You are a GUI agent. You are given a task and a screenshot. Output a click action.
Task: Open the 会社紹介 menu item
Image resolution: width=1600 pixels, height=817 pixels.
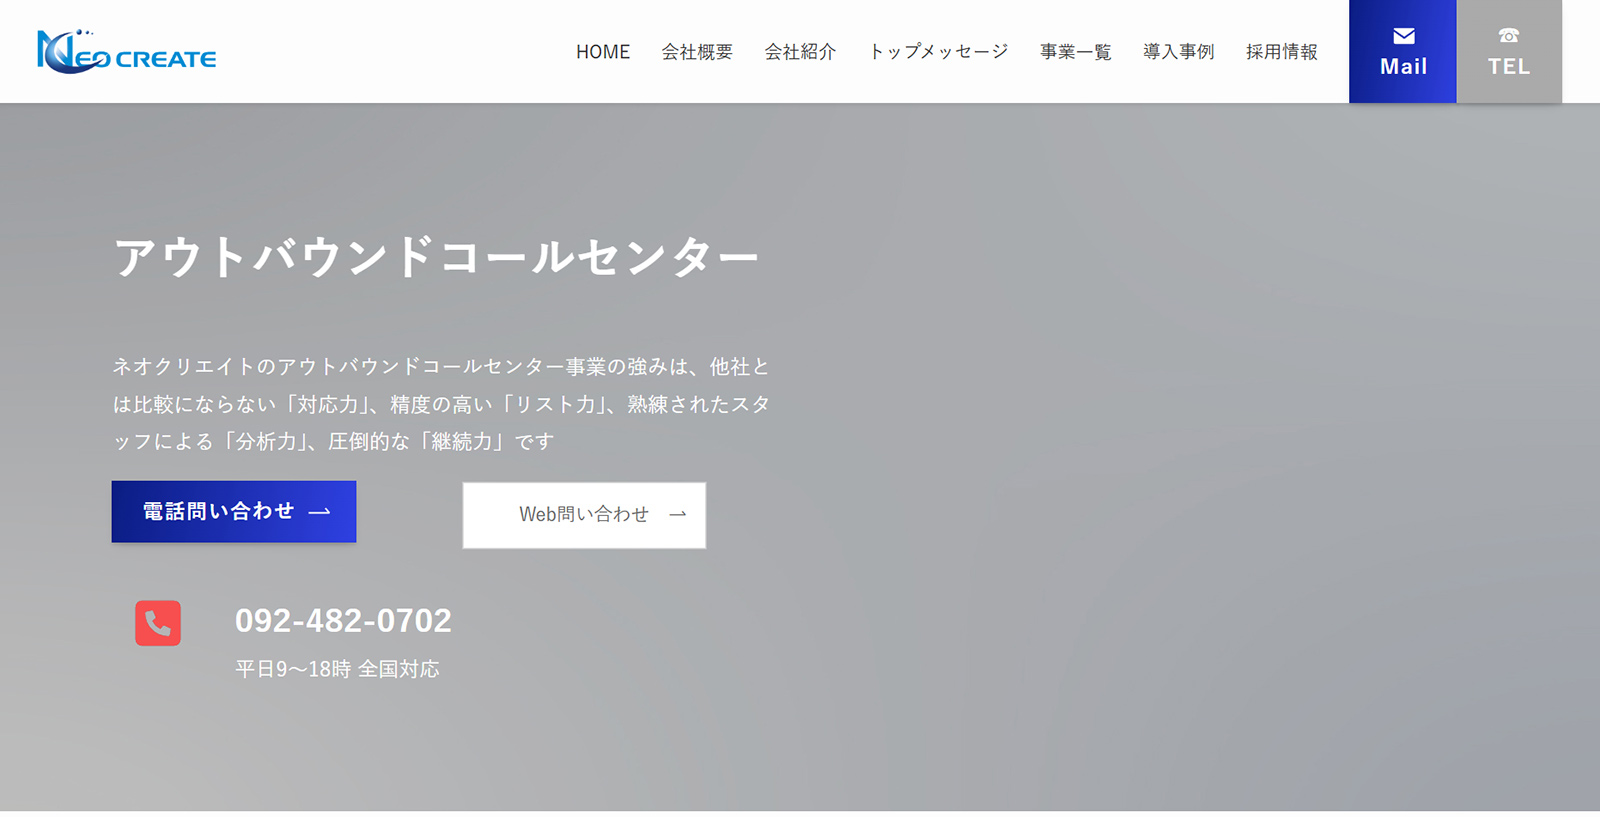800,52
